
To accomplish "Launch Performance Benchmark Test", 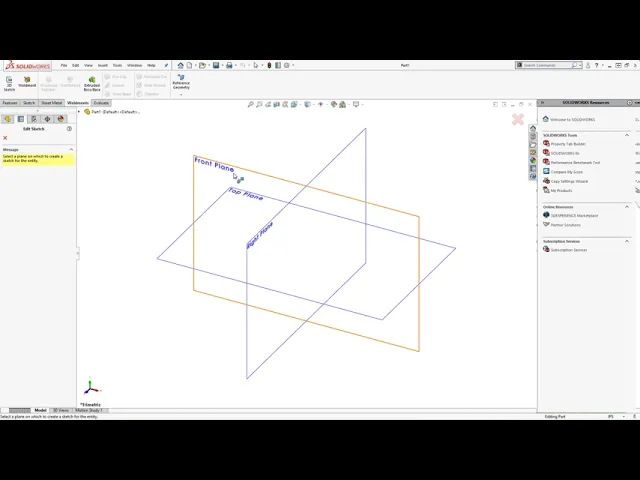I will click(x=575, y=162).
